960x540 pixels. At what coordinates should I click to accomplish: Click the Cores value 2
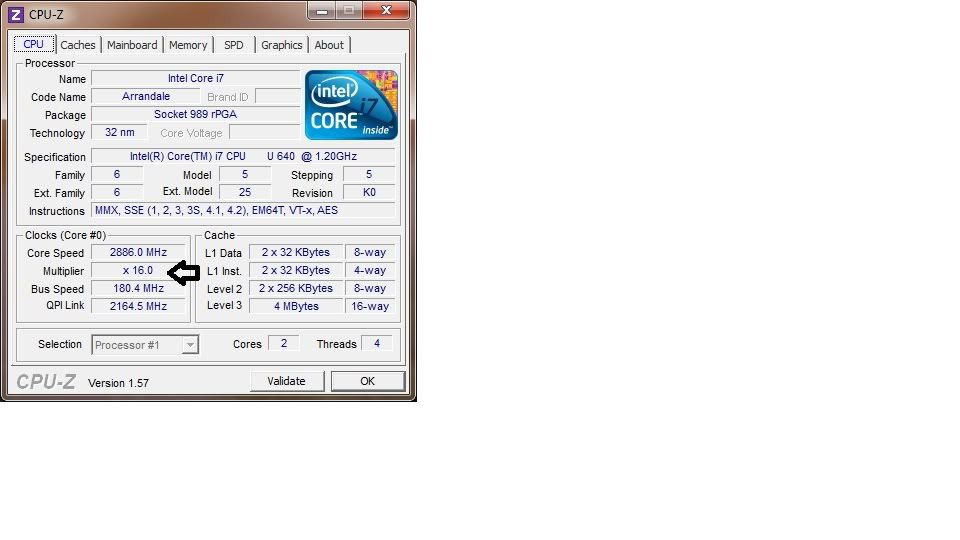283,343
